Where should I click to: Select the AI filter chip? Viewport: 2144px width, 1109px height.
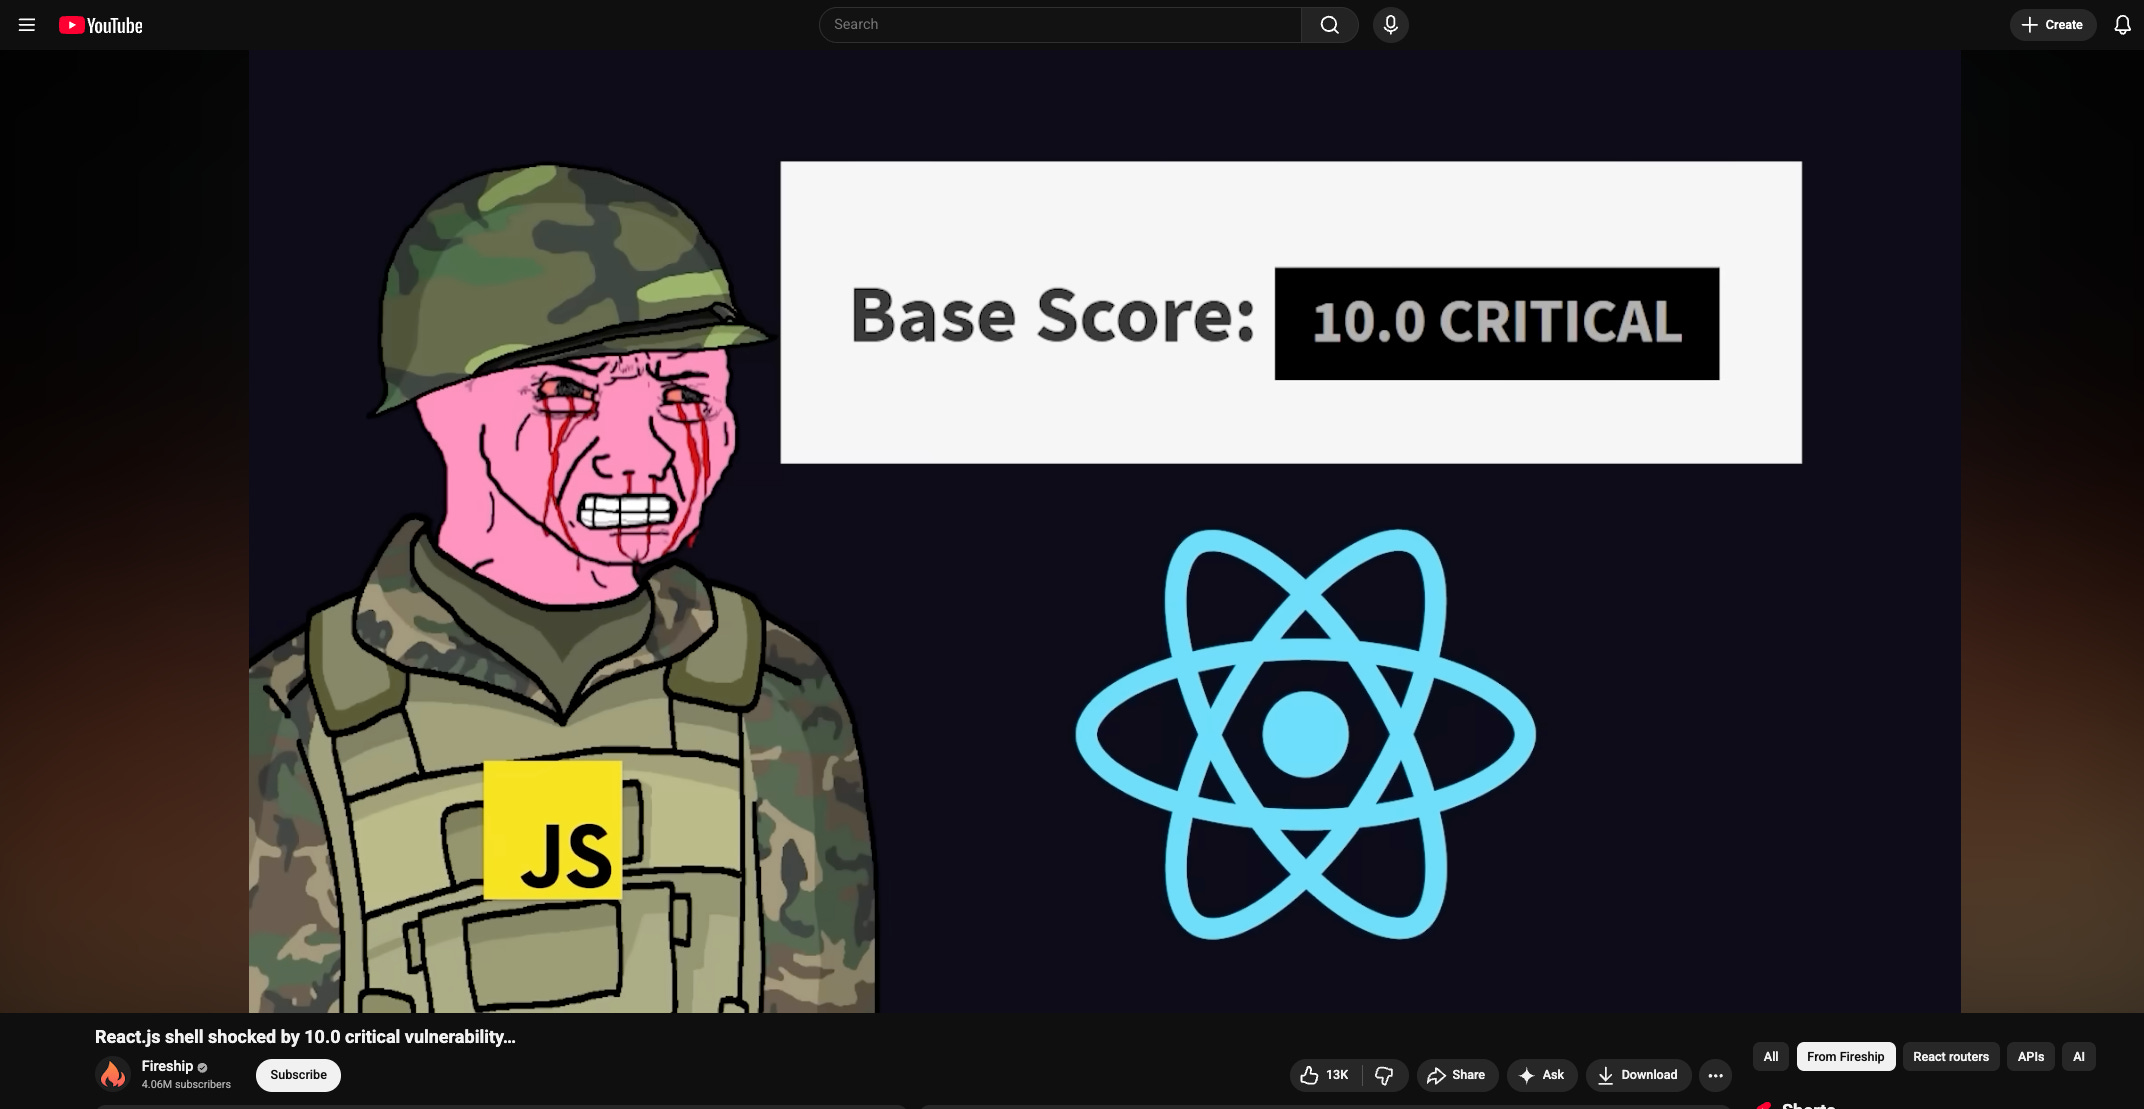[2078, 1056]
